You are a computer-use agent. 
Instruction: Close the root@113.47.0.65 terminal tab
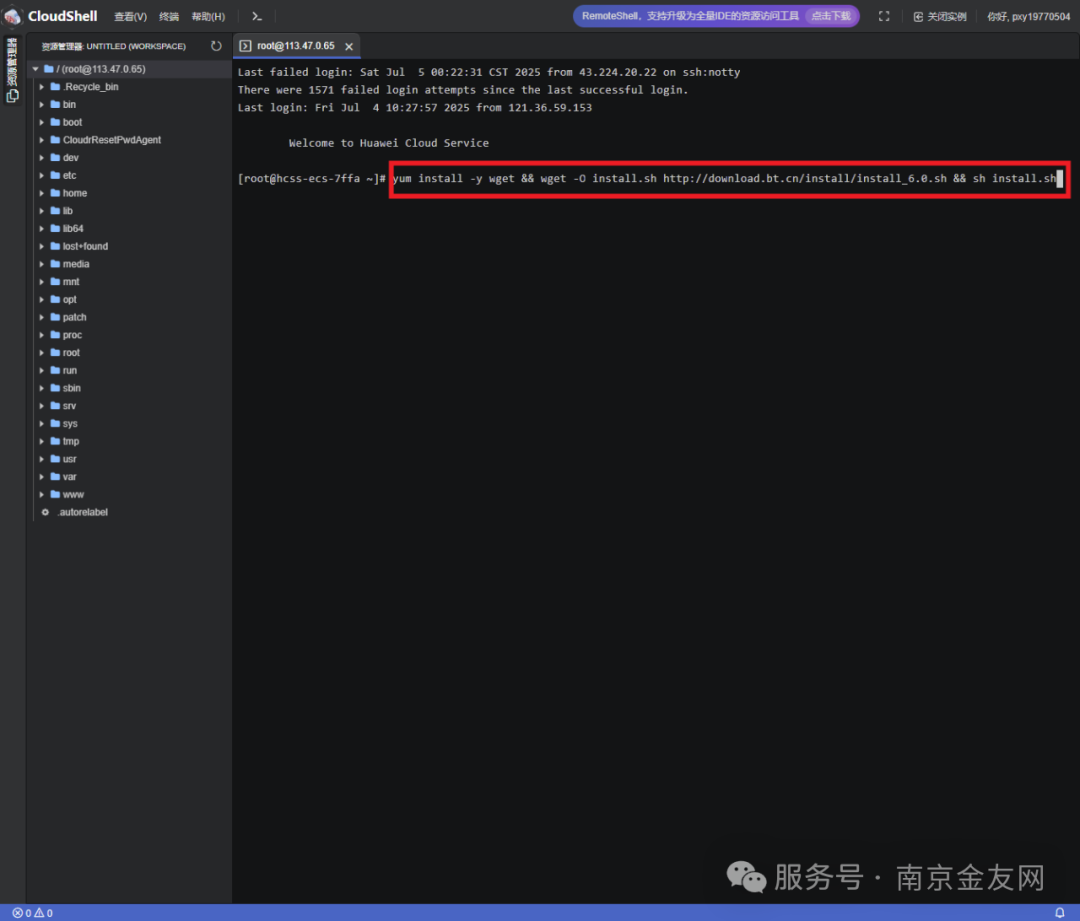click(x=349, y=47)
